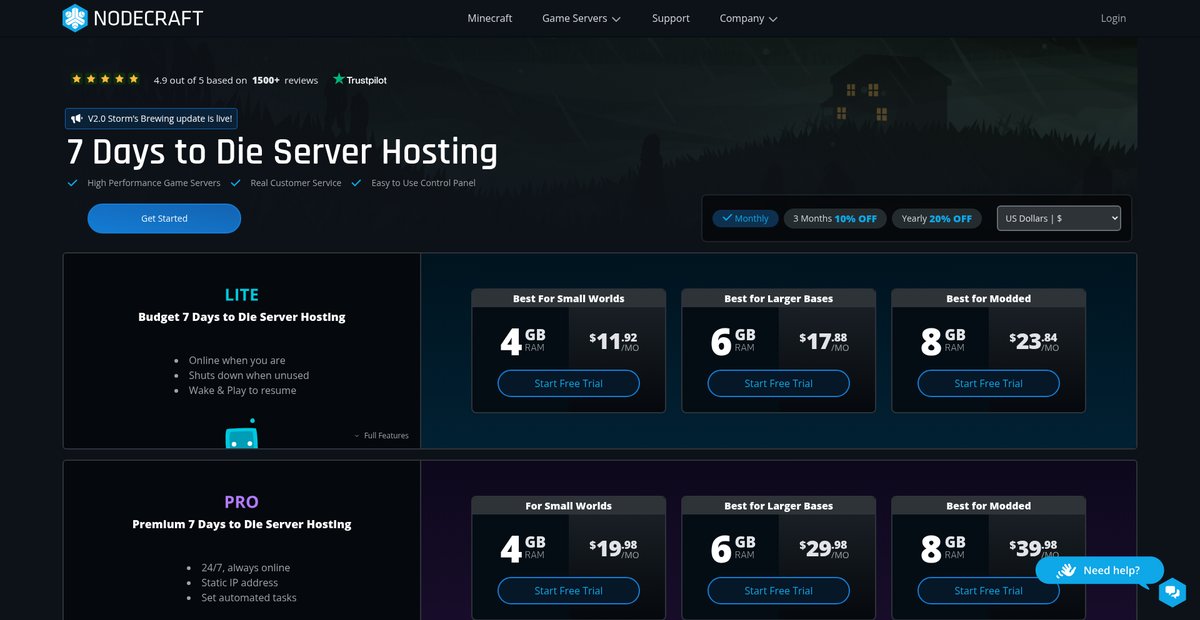Image resolution: width=1200 pixels, height=620 pixels.
Task: Open the Minecraft nav item
Action: click(490, 18)
